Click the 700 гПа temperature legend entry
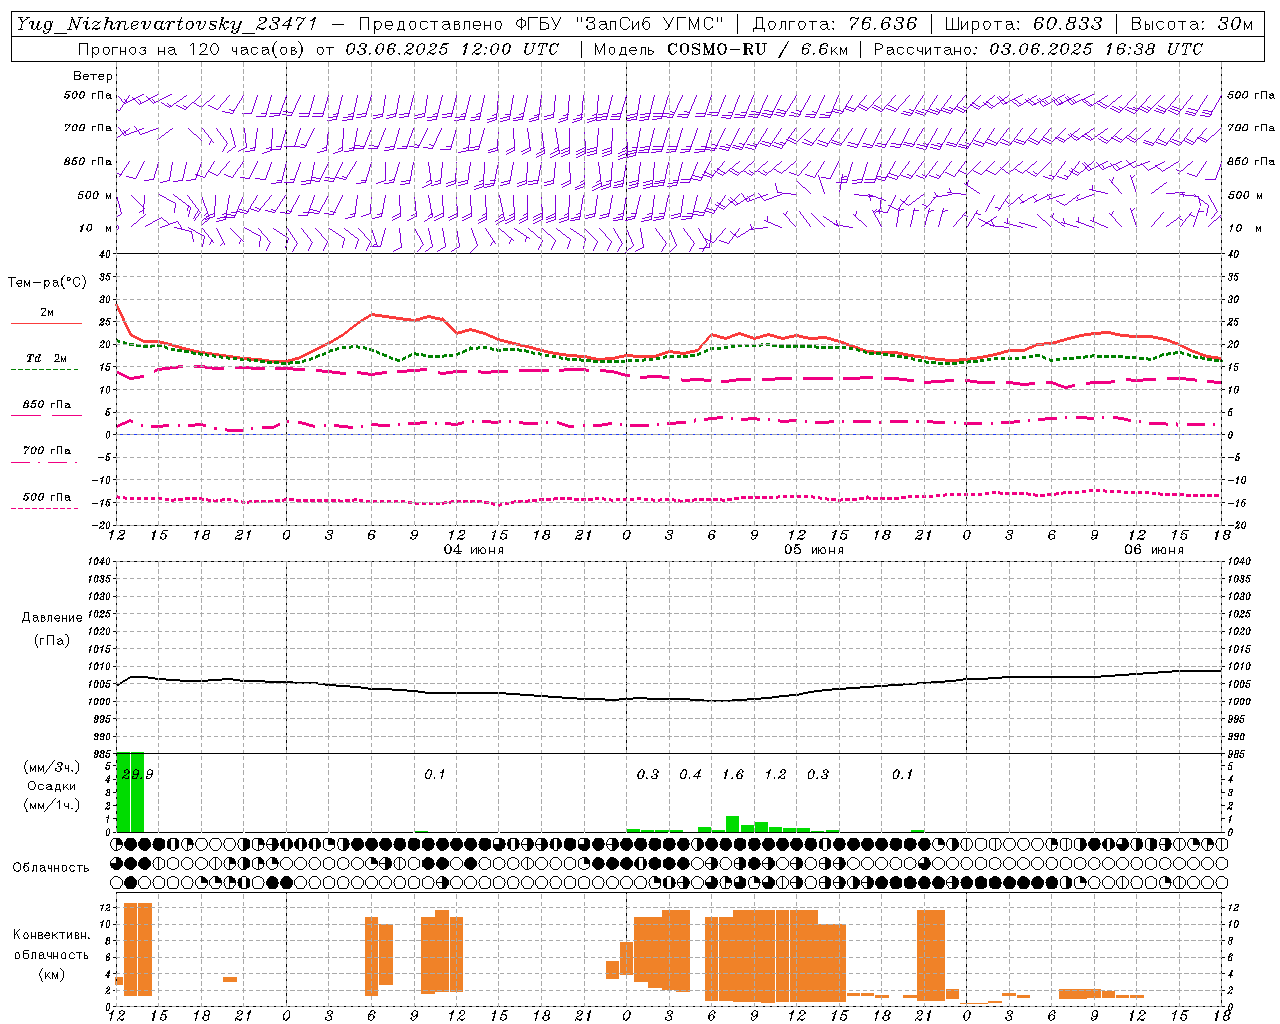 point(47,450)
